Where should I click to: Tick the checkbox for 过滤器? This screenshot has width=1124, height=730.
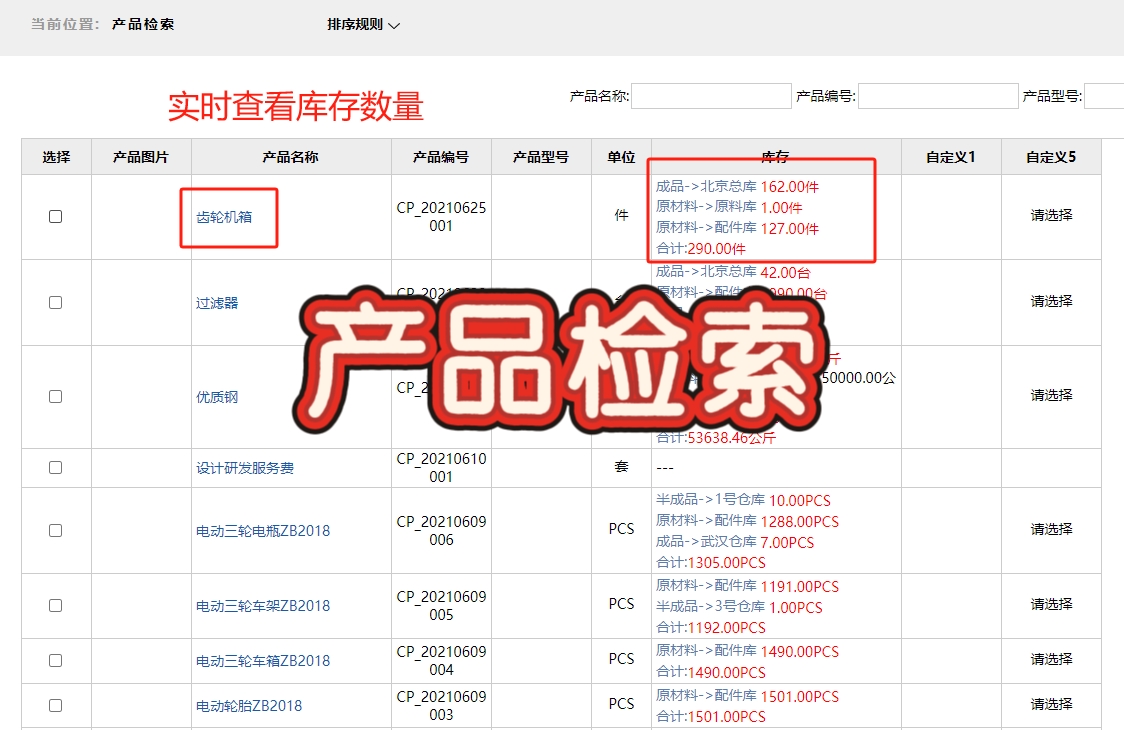pos(55,303)
